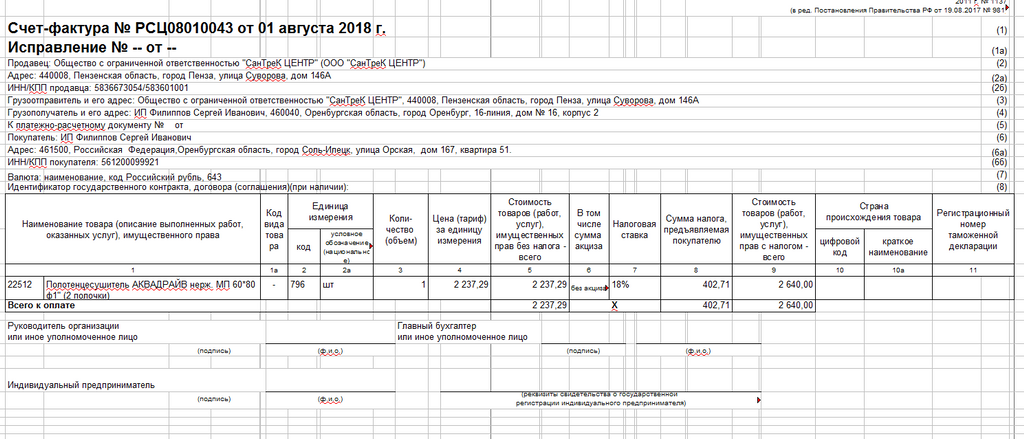
Task: Select the line marker '(2а)' at right edge
Action: 1000,77
